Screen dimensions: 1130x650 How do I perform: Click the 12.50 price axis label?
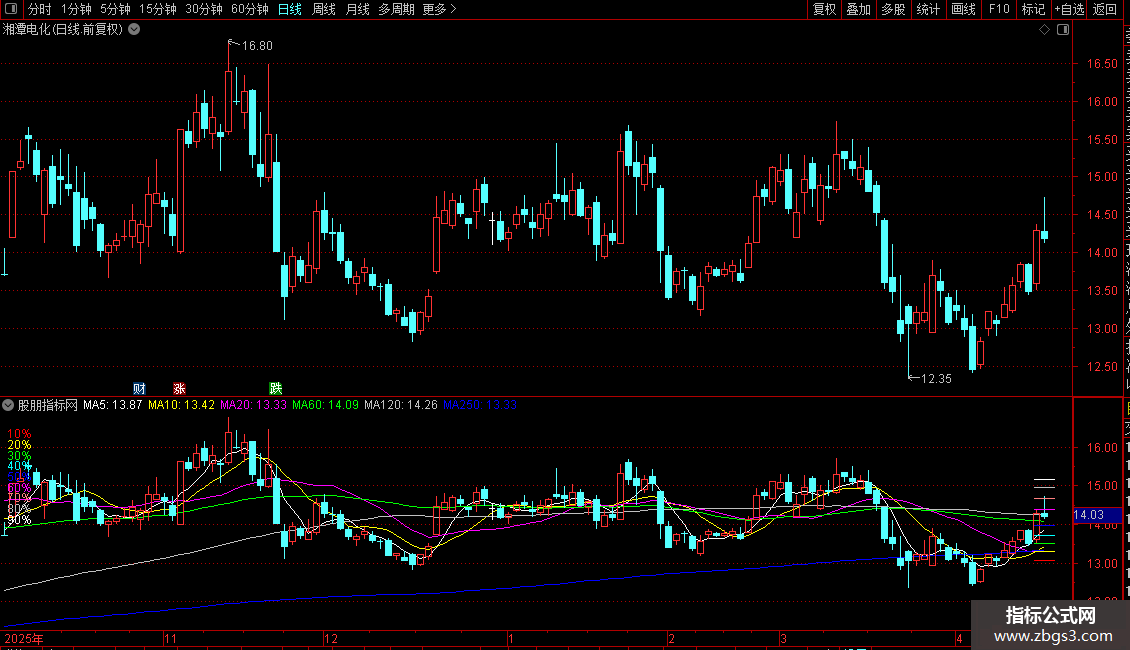tap(1103, 367)
